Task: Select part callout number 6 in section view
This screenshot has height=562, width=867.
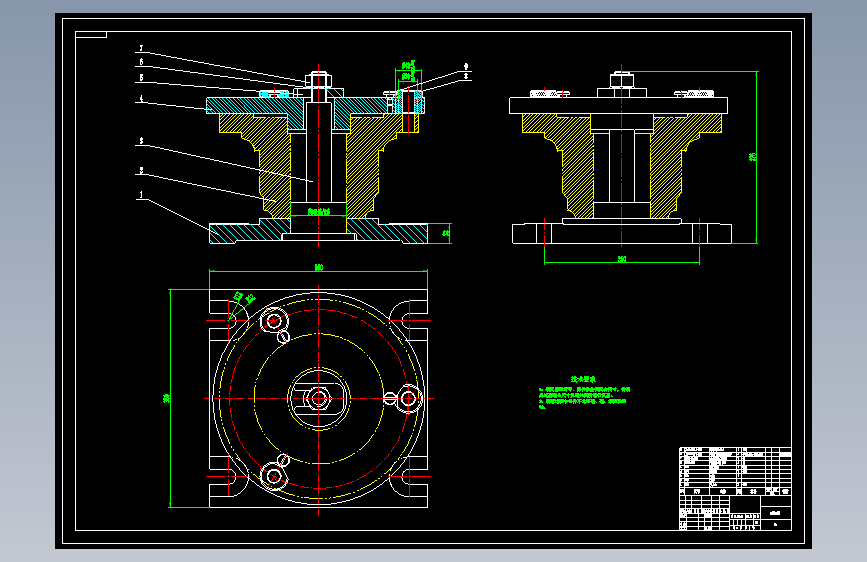Action: (141, 62)
